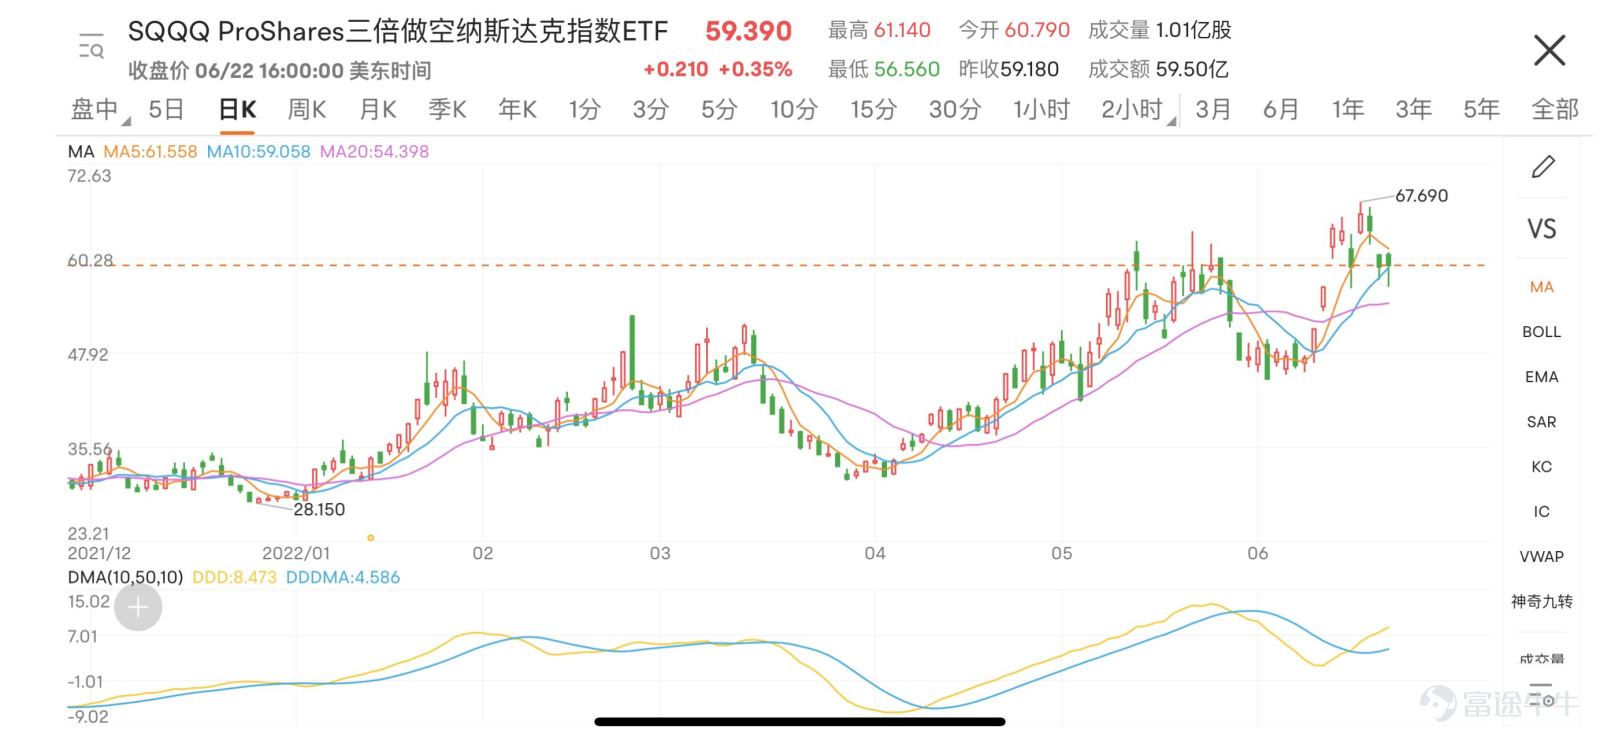Switch to the 1小时 hourly chart
The height and width of the screenshot is (740, 1600).
pos(1041,109)
